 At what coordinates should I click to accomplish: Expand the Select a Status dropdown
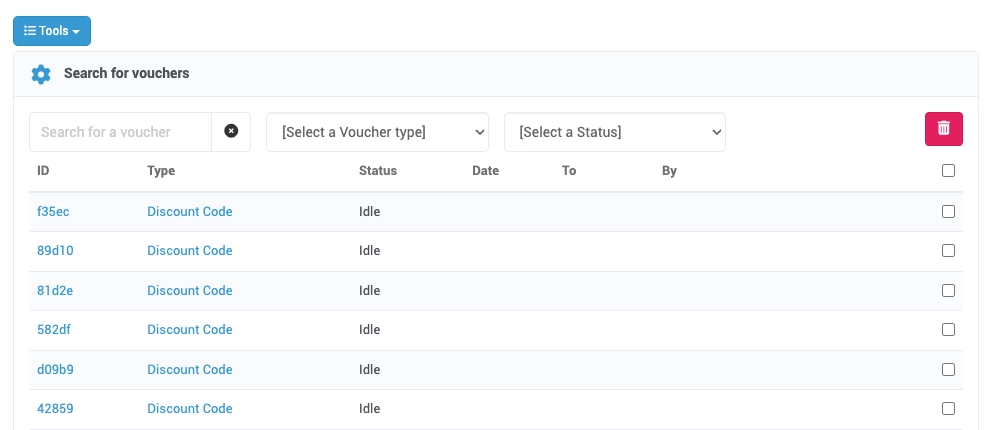click(615, 132)
